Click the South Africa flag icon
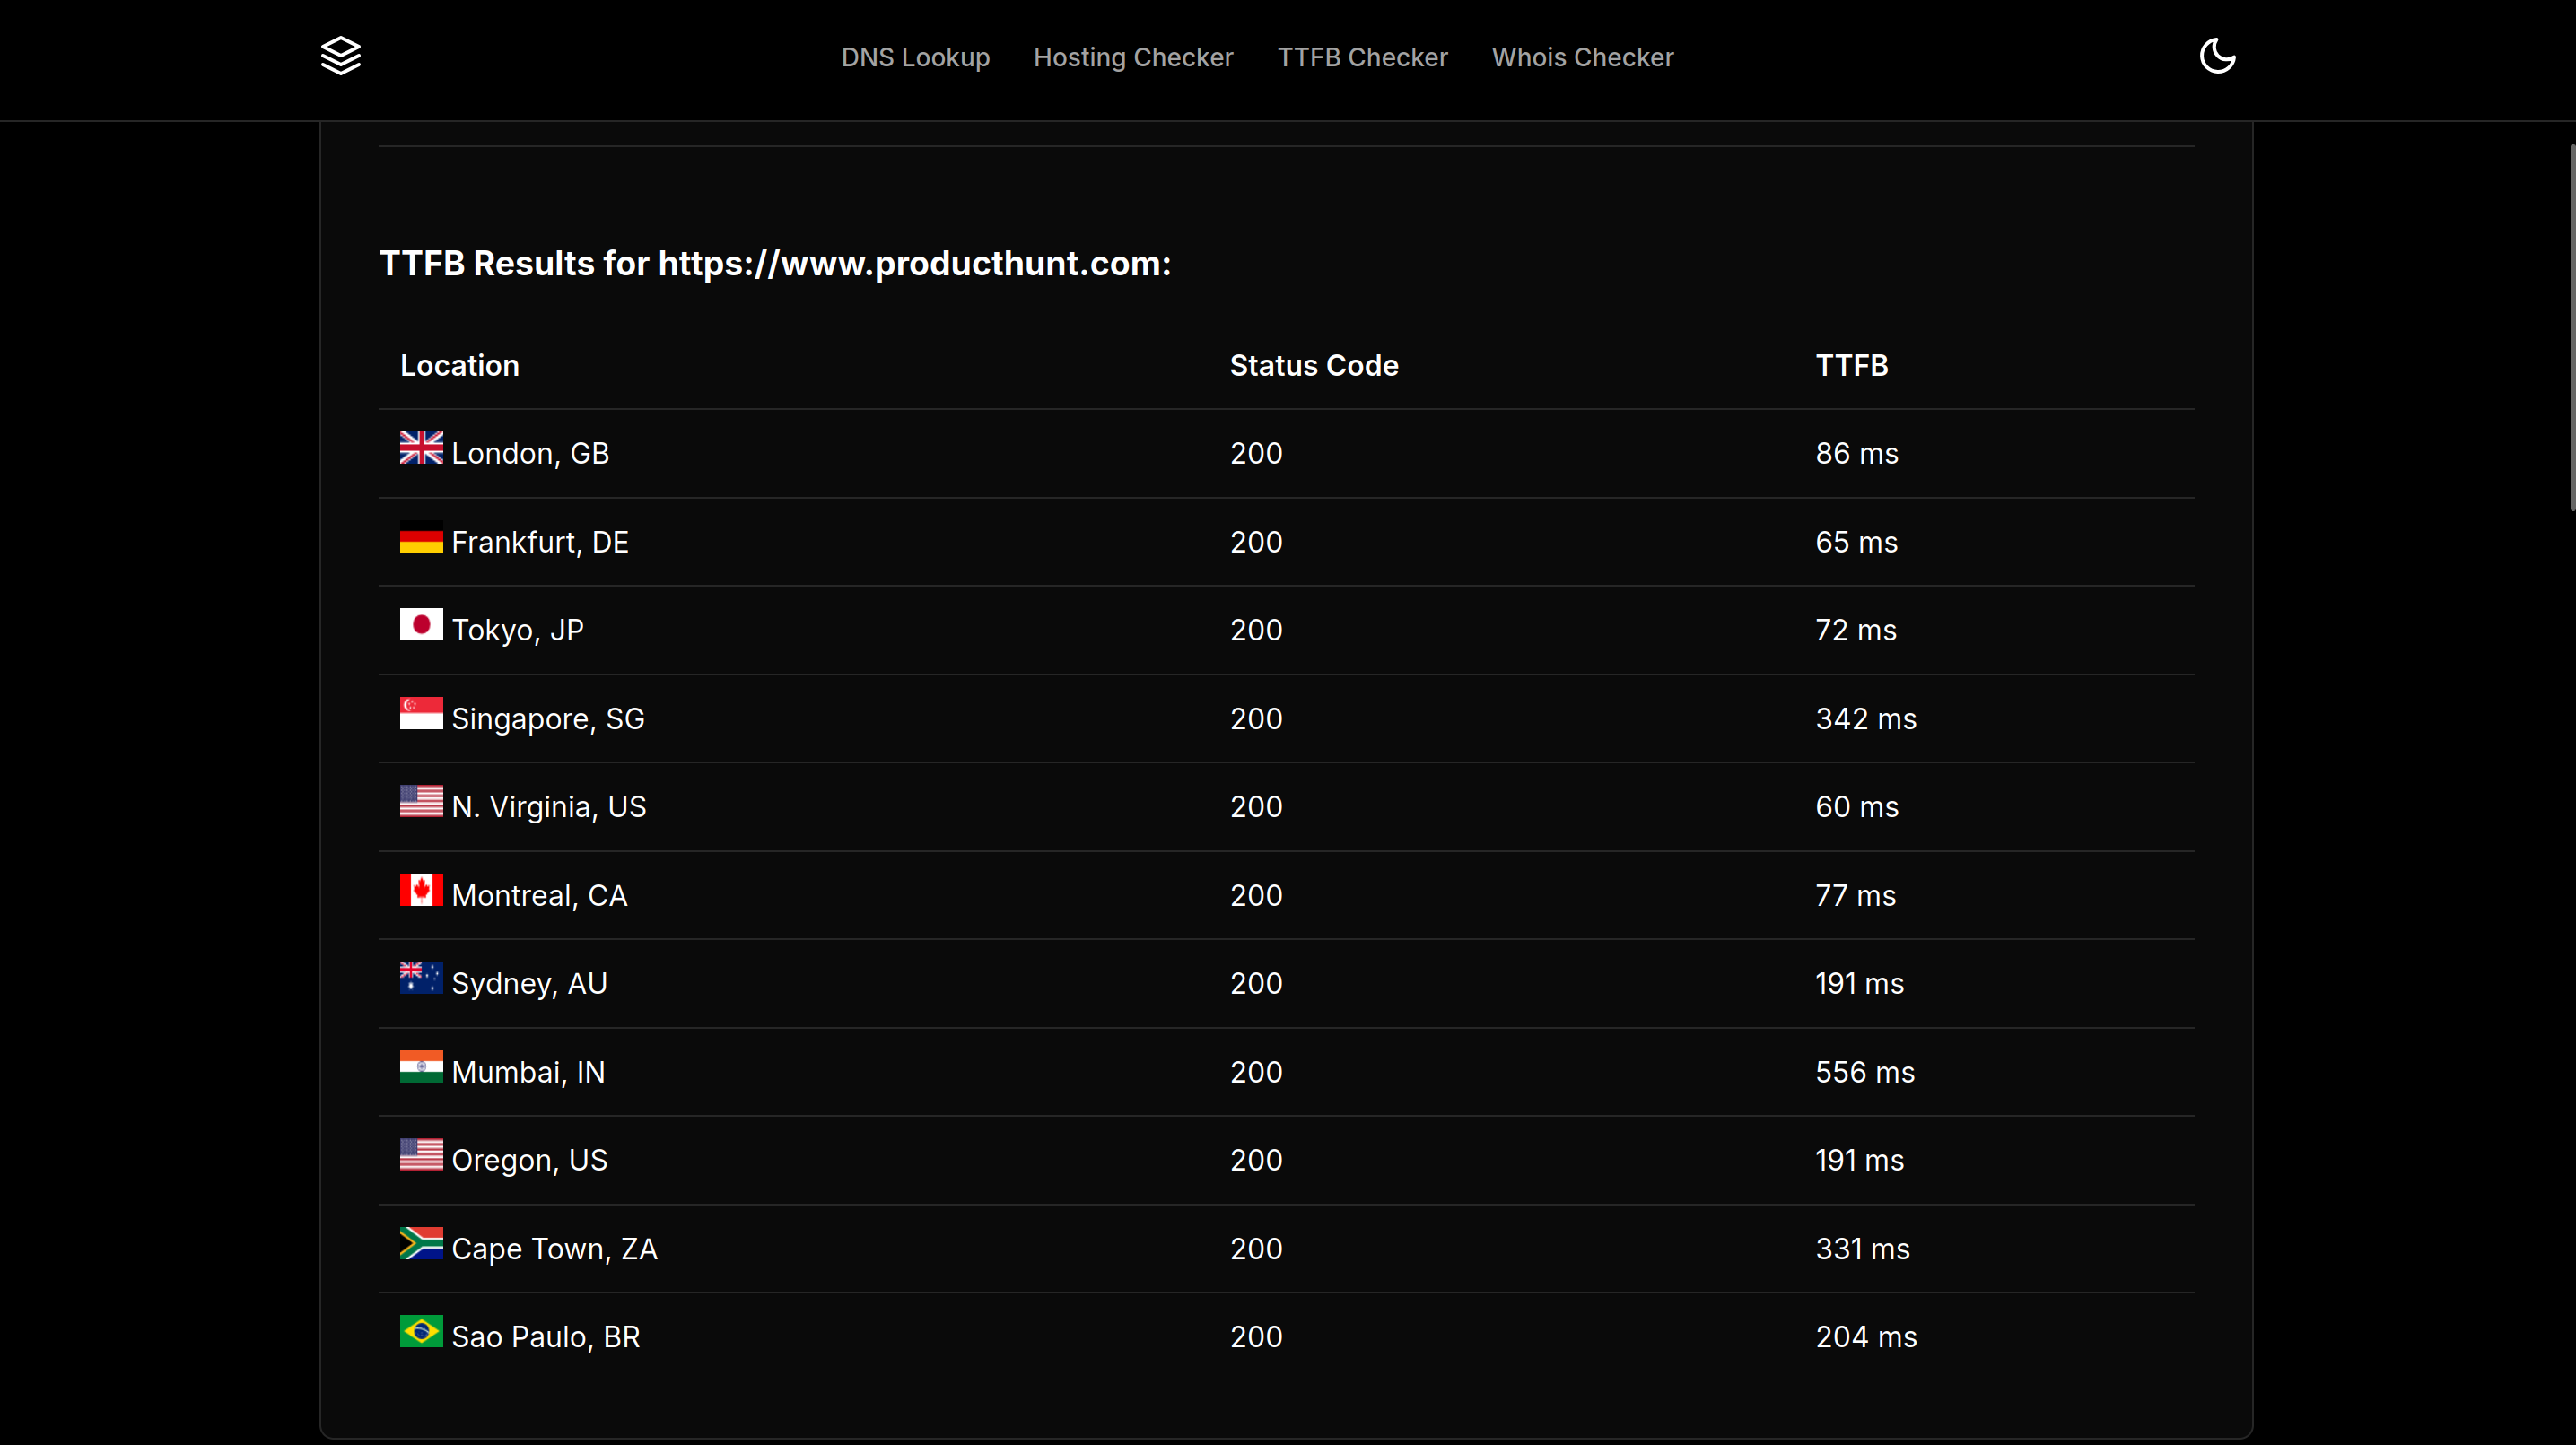This screenshot has width=2576, height=1445. [x=421, y=1243]
